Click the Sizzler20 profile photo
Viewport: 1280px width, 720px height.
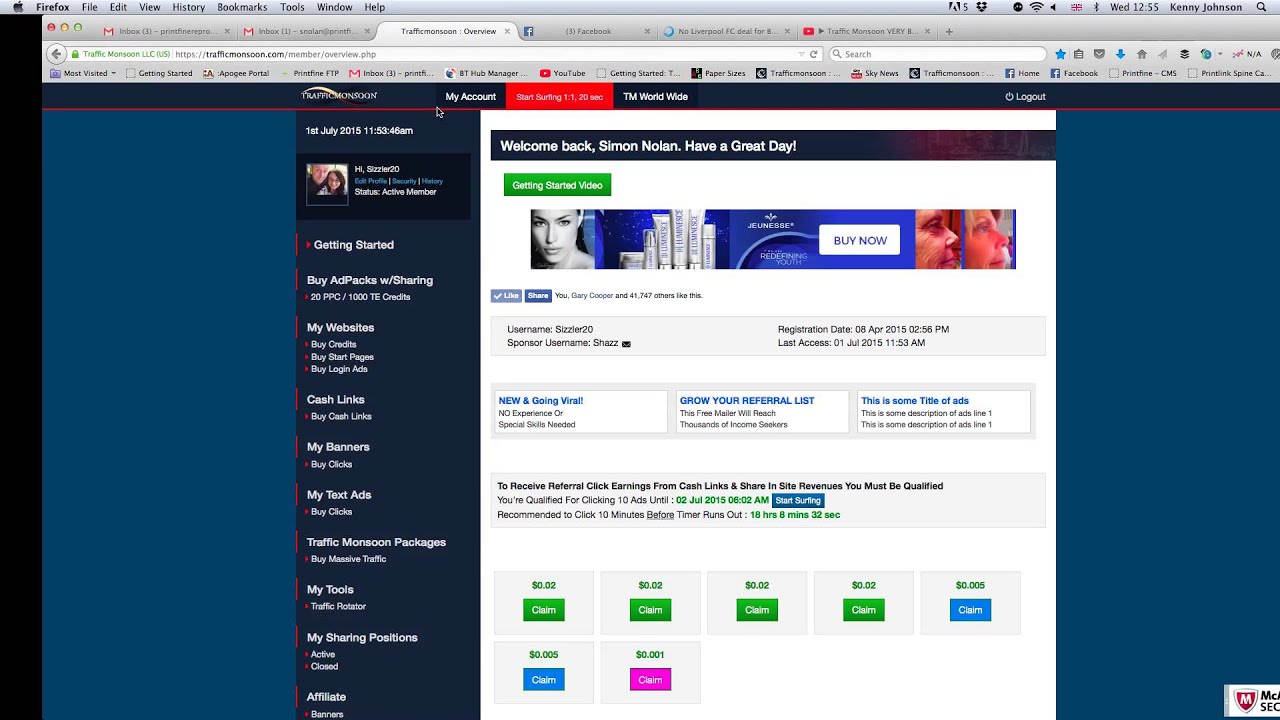327,184
